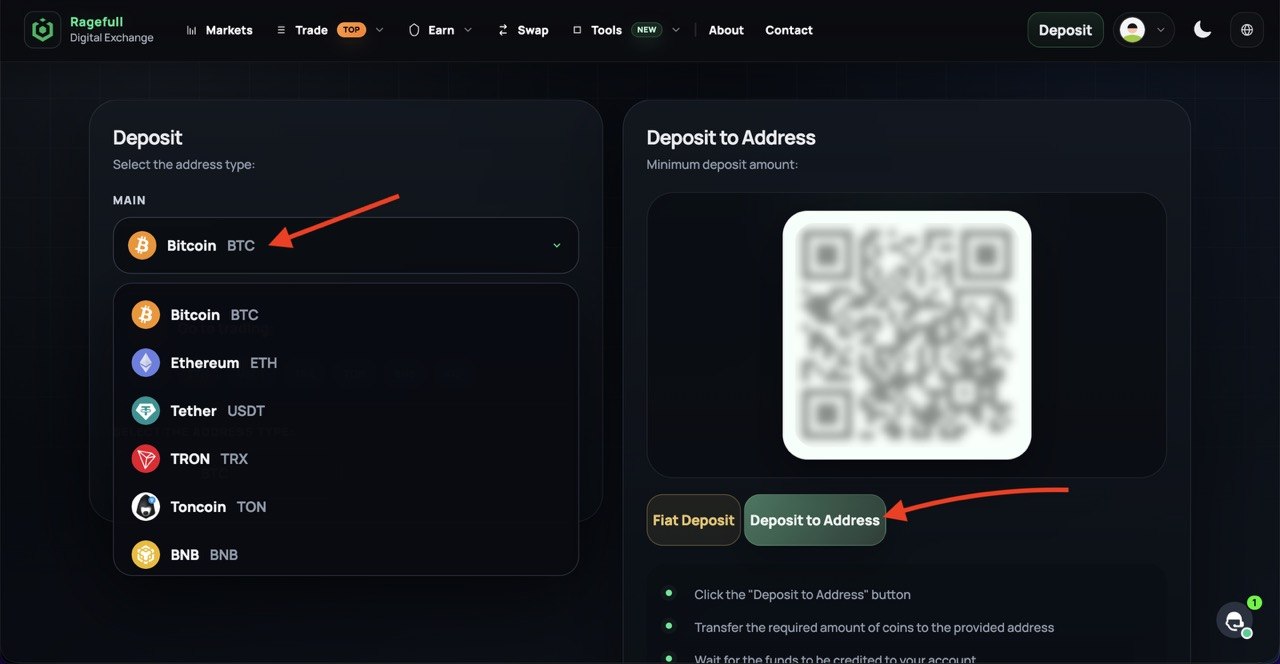1280x664 pixels.
Task: Click the BNB yellow icon
Action: click(146, 555)
